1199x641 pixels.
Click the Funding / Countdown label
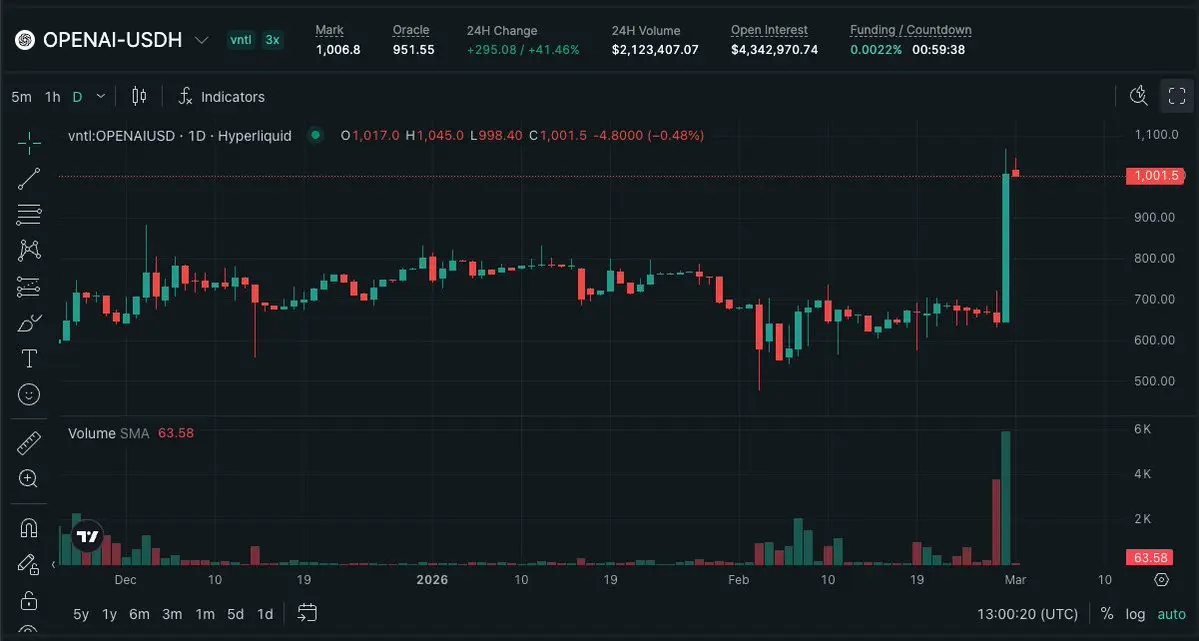911,30
